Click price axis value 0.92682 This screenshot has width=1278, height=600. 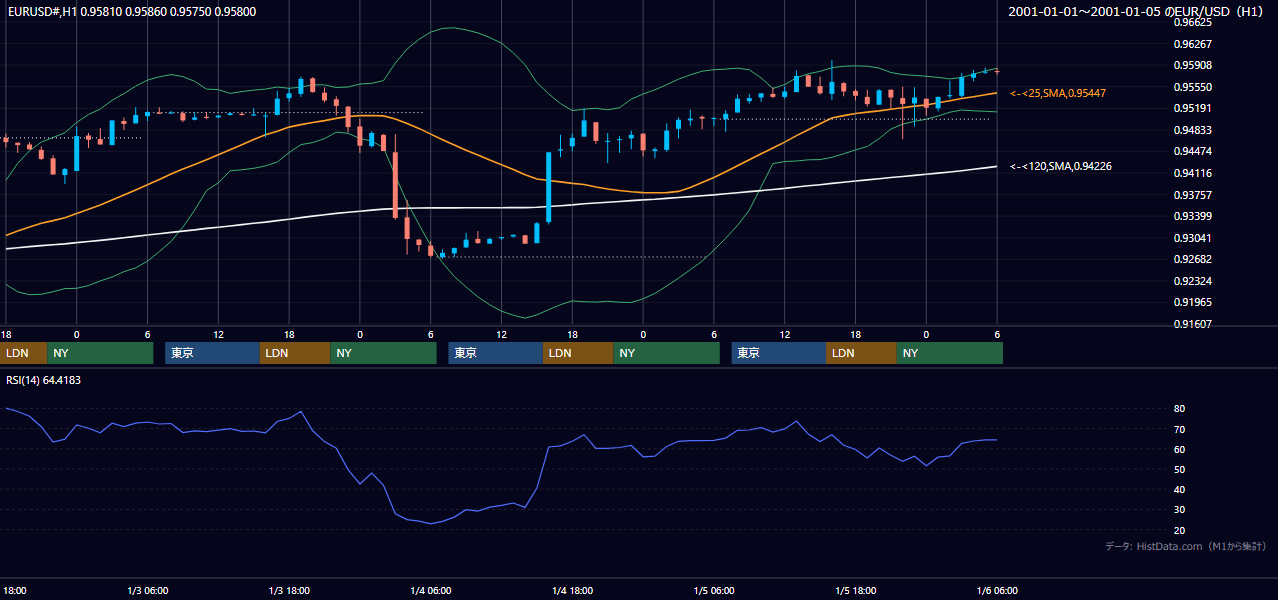click(x=1192, y=259)
